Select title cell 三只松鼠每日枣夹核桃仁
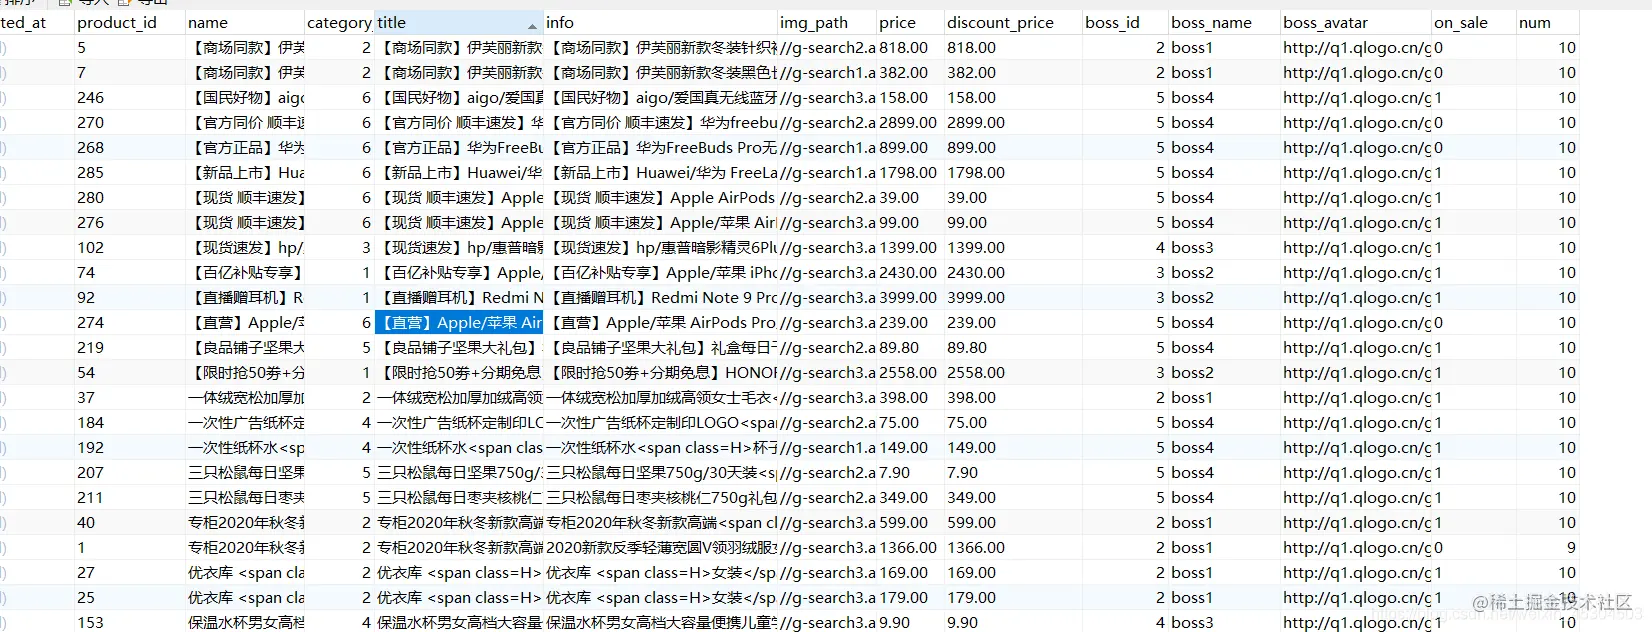 tap(458, 497)
